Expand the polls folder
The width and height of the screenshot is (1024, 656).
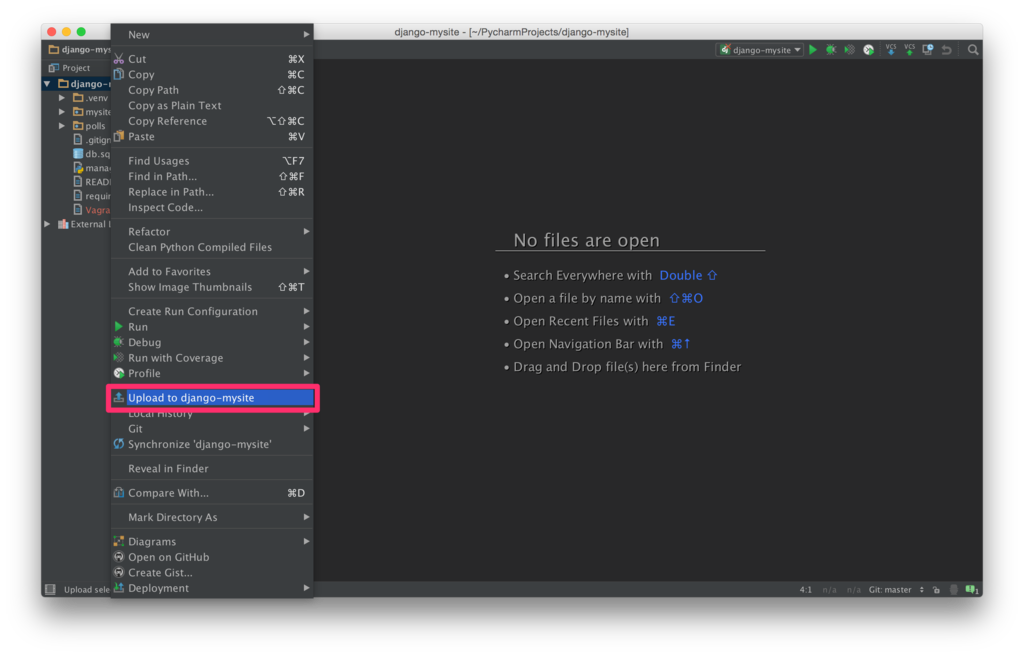(62, 125)
